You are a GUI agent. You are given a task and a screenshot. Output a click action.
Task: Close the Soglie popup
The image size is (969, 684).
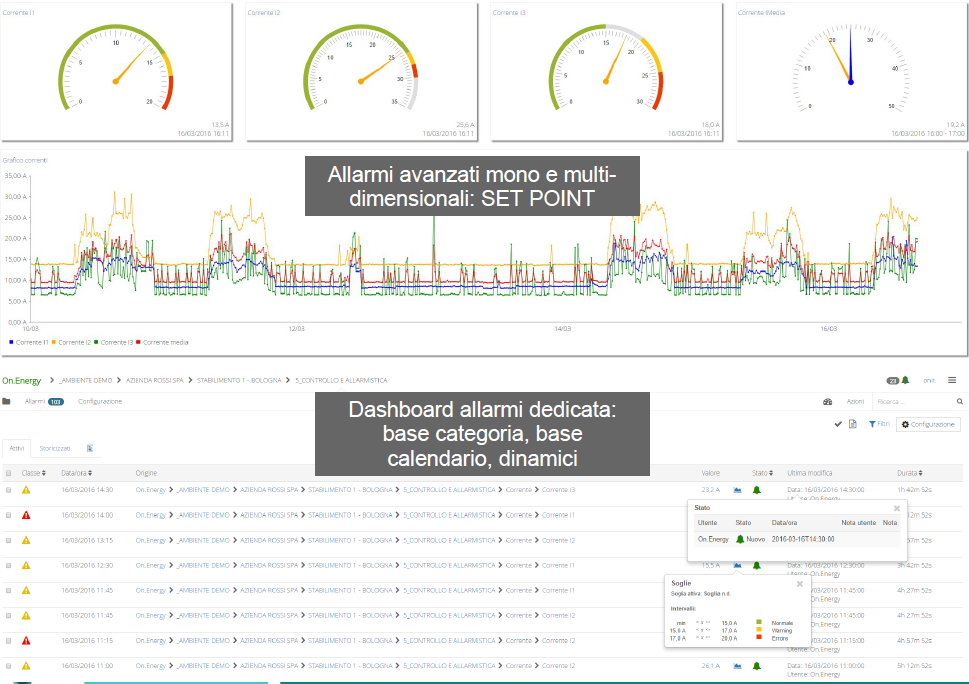[800, 584]
